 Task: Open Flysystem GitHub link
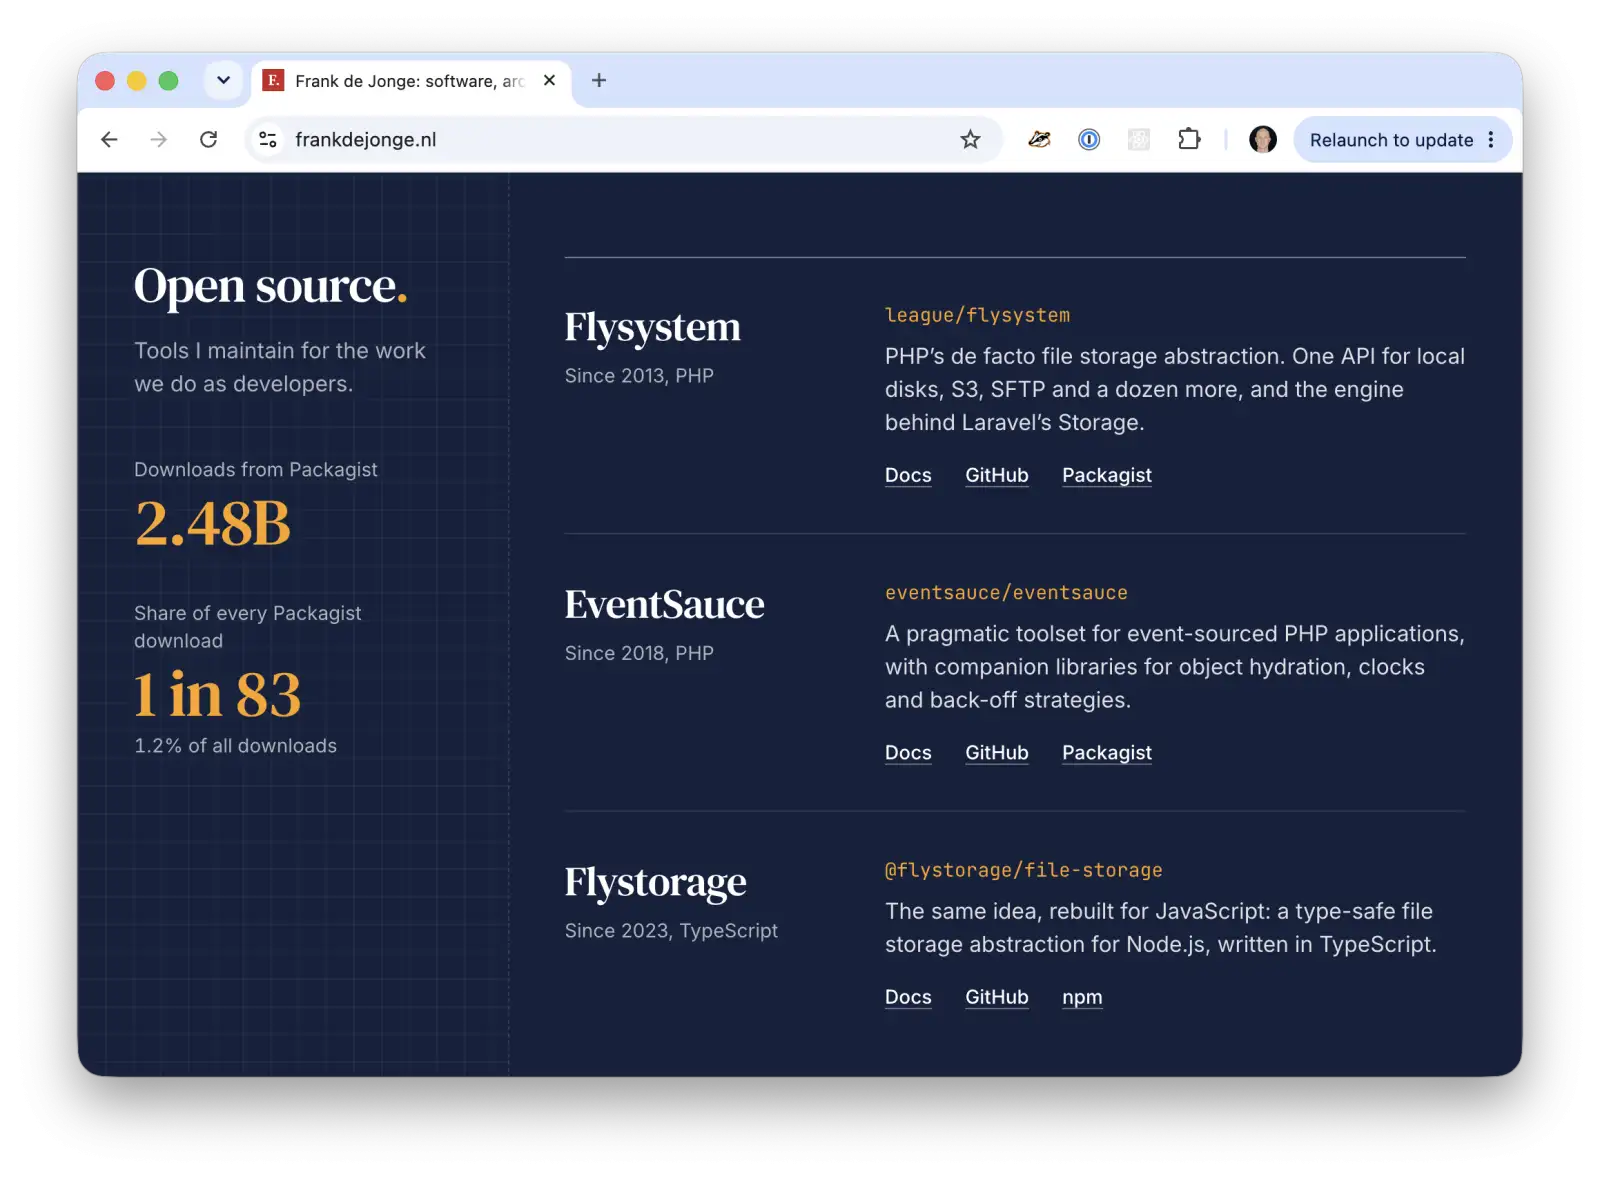[997, 476]
